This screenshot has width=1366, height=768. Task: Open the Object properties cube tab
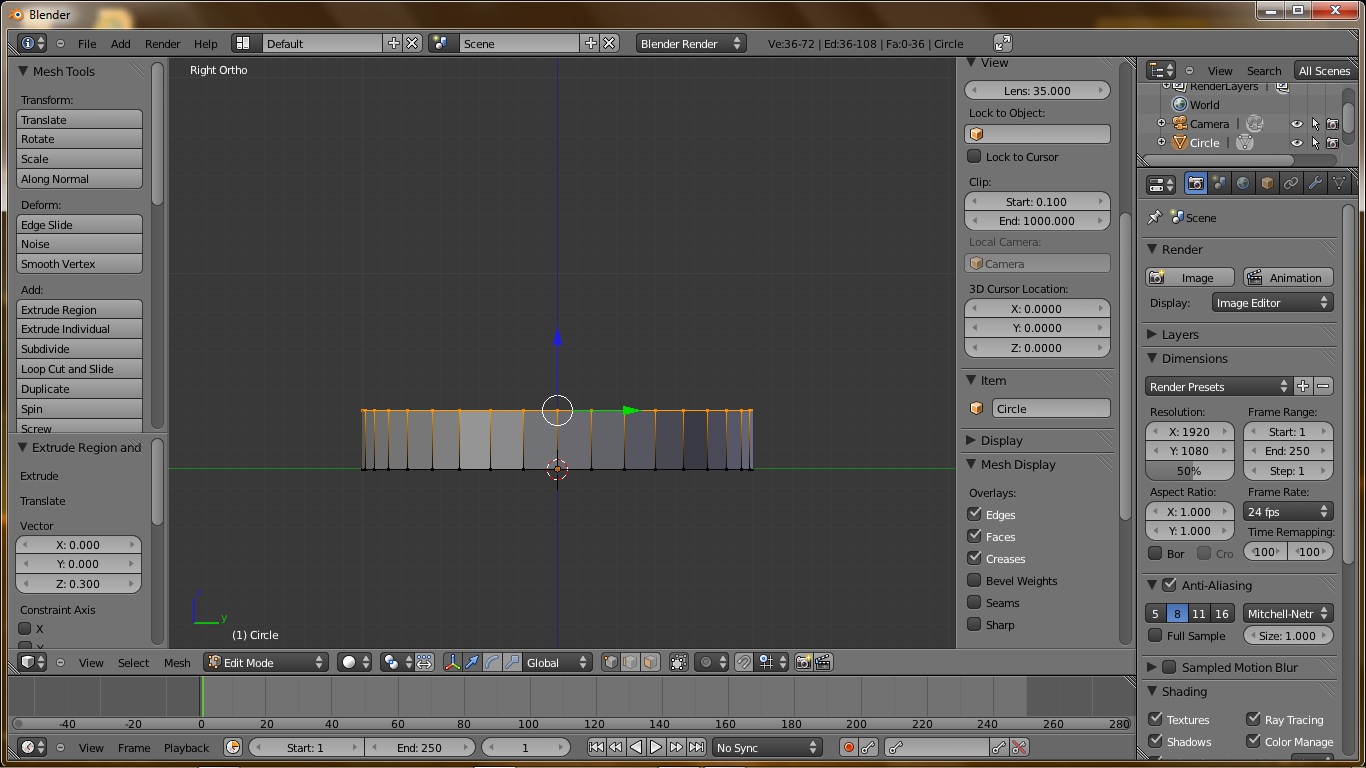click(1267, 184)
